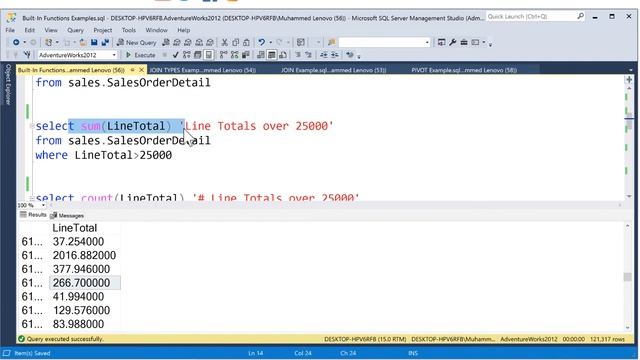Undo the last action
The height and width of the screenshot is (360, 640).
(262, 42)
